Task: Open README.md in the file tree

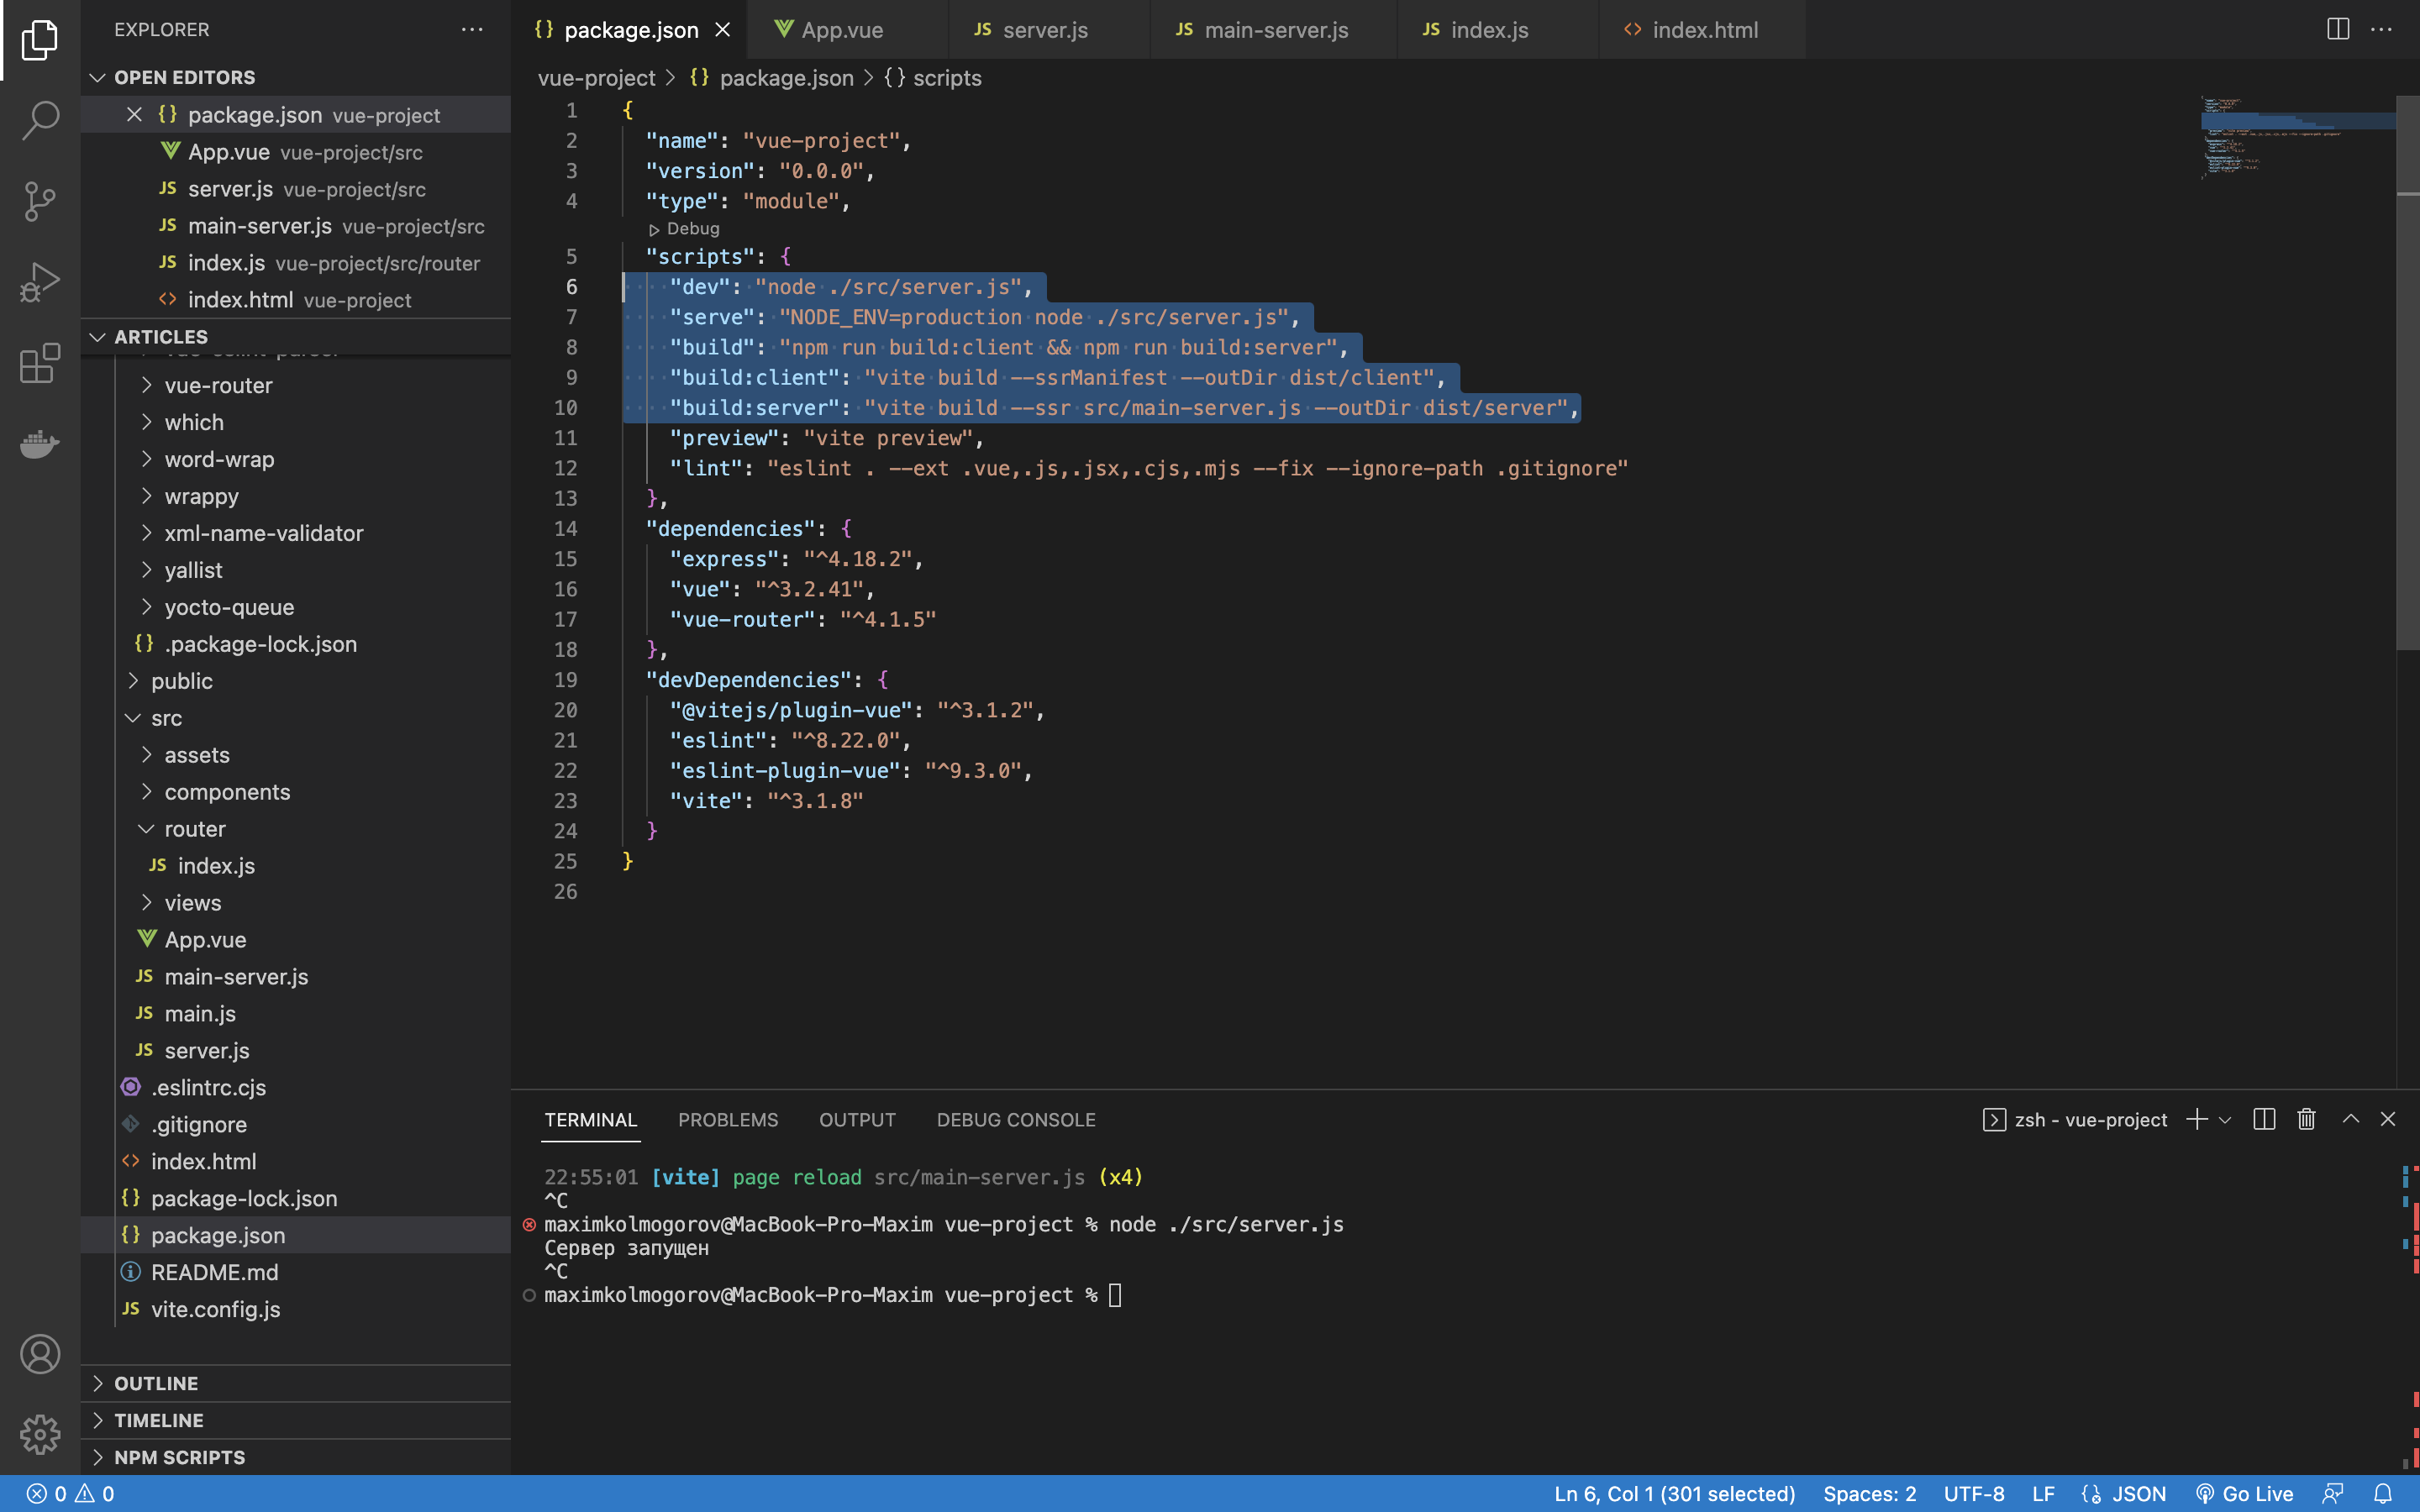Action: pos(295,1272)
